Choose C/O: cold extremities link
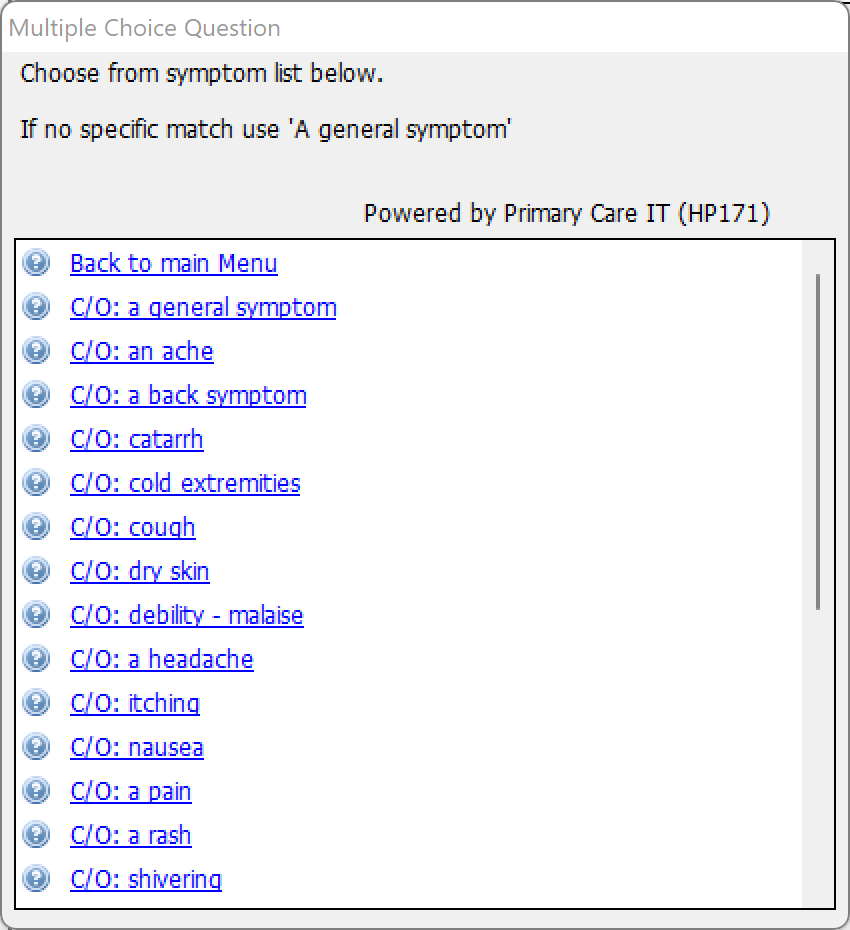This screenshot has width=850, height=930. click(x=185, y=483)
